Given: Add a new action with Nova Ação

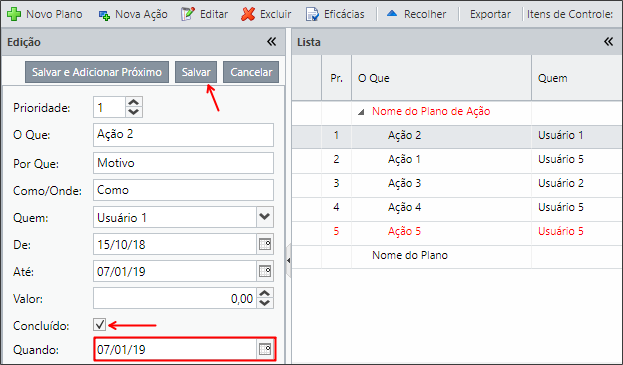Looking at the screenshot, I should point(133,14).
